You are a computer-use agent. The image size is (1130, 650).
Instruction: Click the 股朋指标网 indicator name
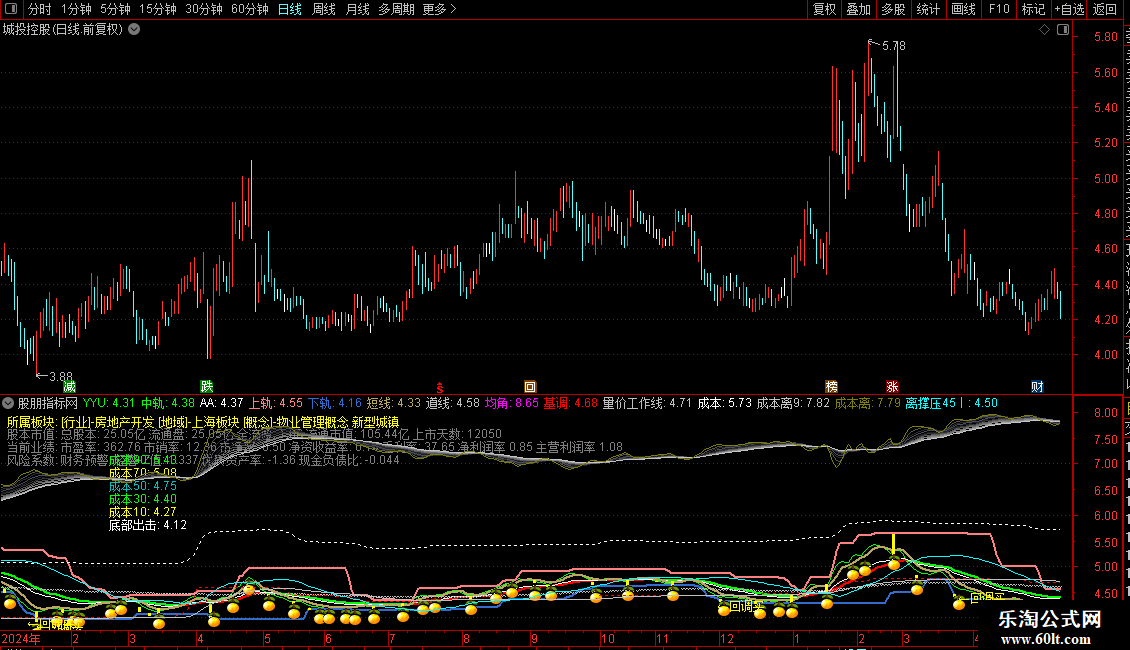(x=48, y=404)
